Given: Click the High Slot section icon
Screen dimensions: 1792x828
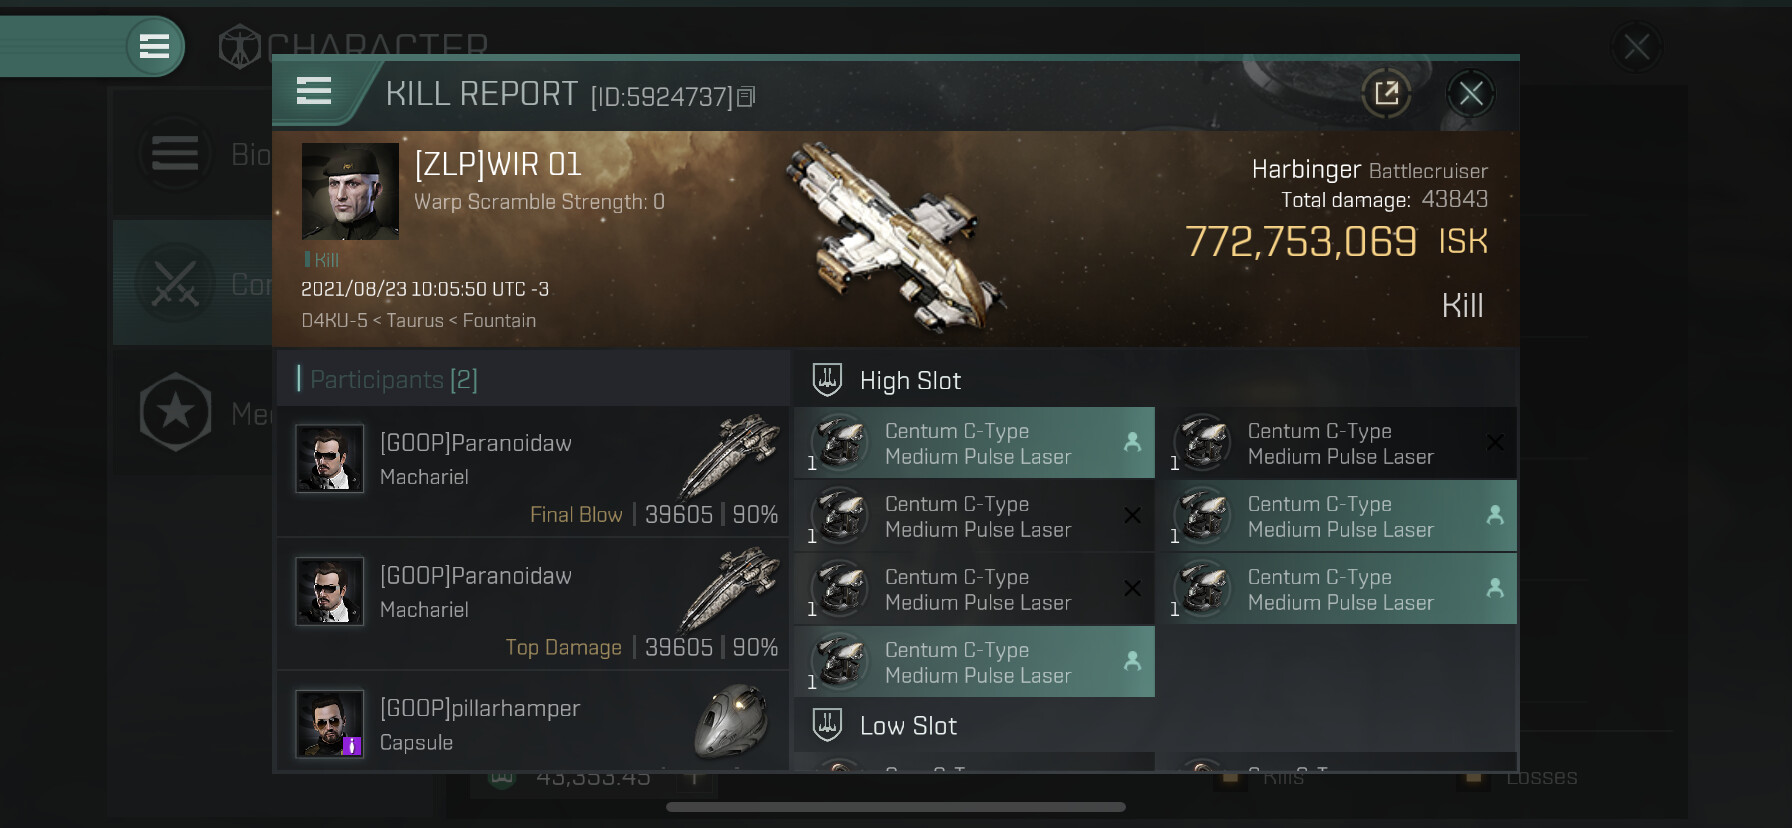Looking at the screenshot, I should click(827, 380).
